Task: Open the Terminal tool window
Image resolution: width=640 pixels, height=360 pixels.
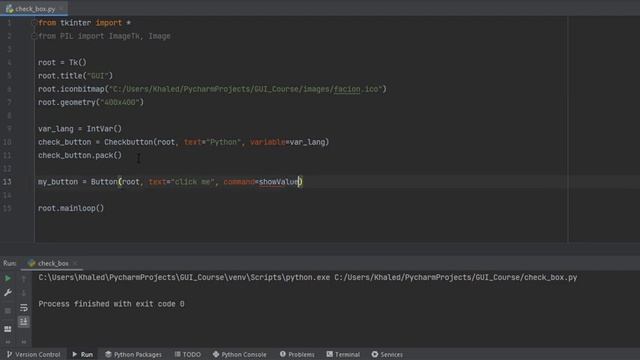Action: tap(343, 354)
